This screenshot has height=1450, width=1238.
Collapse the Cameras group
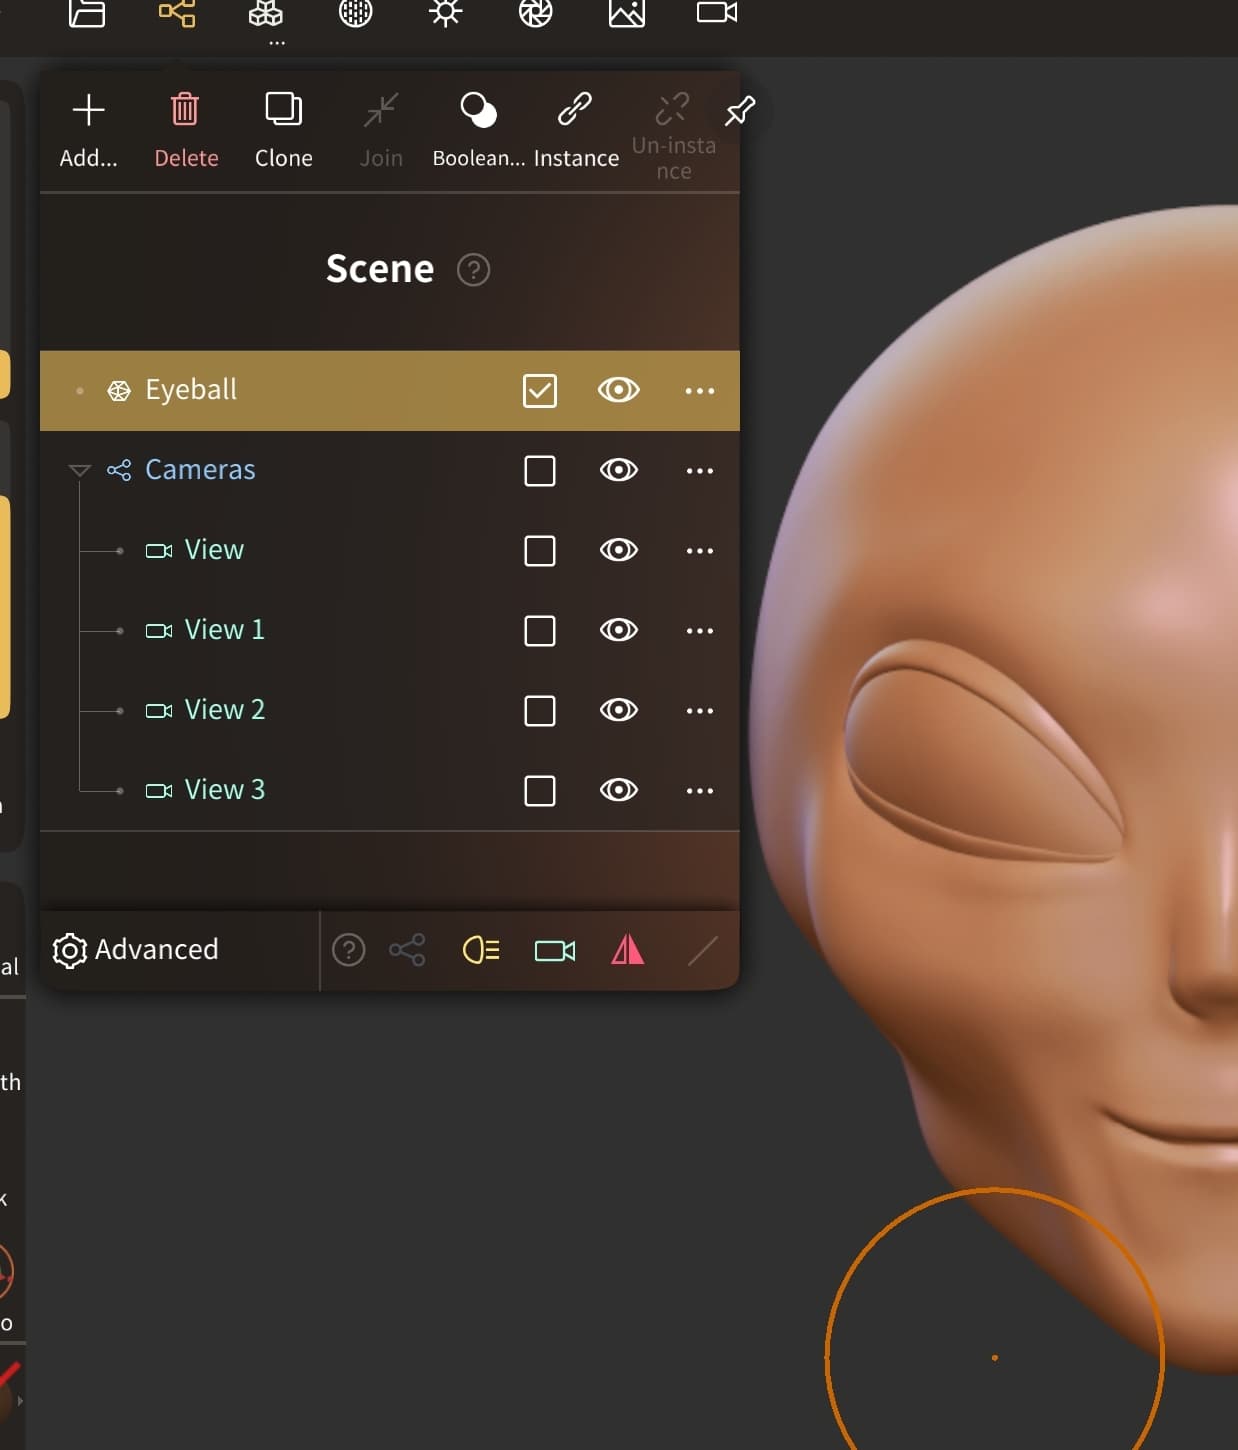point(79,470)
